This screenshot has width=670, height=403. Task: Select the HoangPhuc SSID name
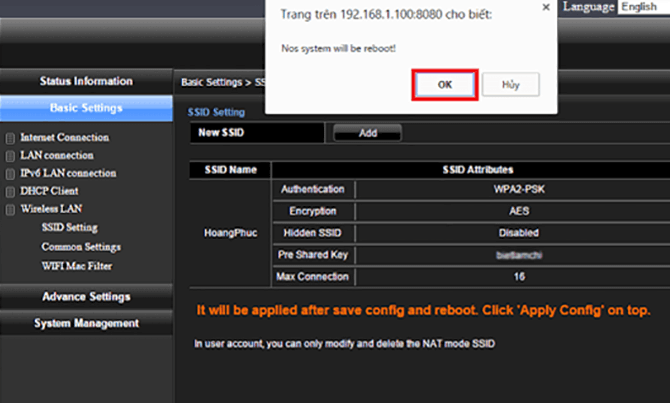(231, 233)
